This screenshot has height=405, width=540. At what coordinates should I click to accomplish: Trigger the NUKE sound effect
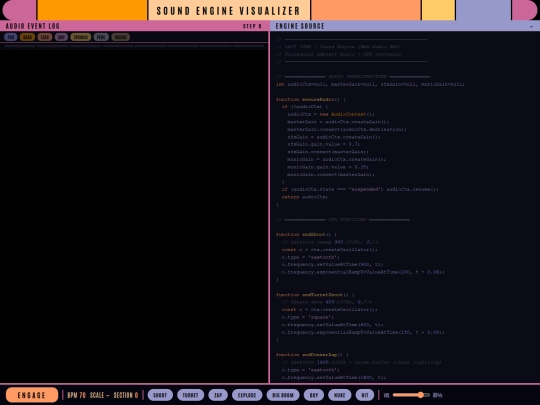coord(340,395)
